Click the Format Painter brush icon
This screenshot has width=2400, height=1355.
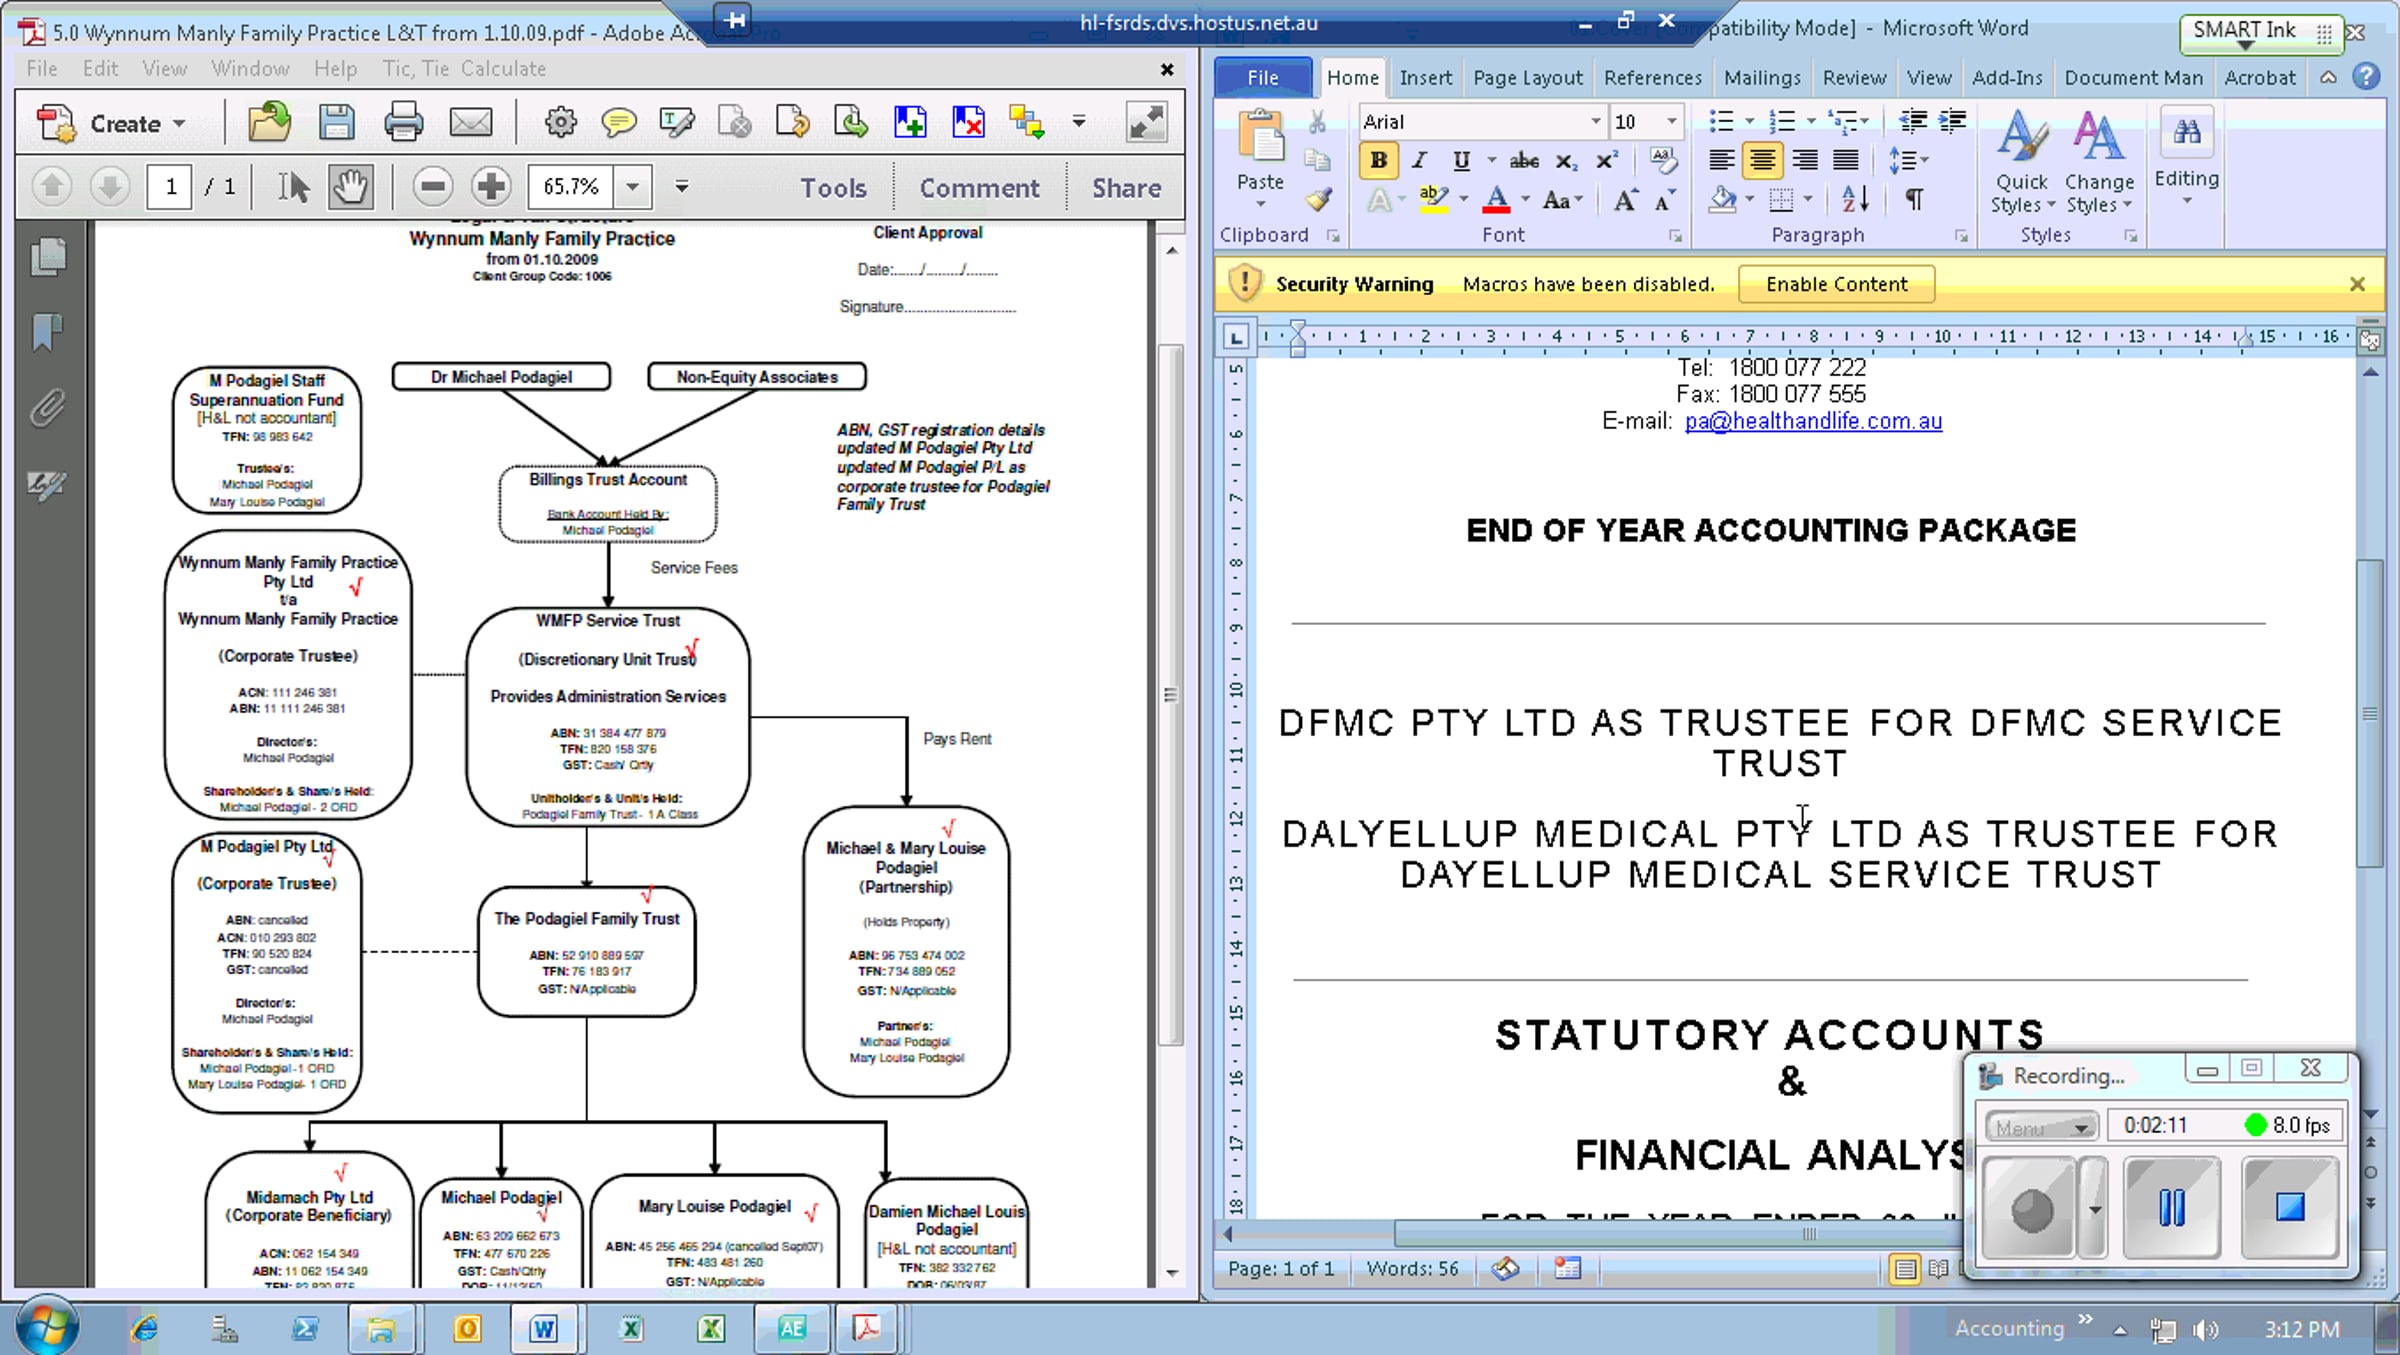click(1319, 200)
